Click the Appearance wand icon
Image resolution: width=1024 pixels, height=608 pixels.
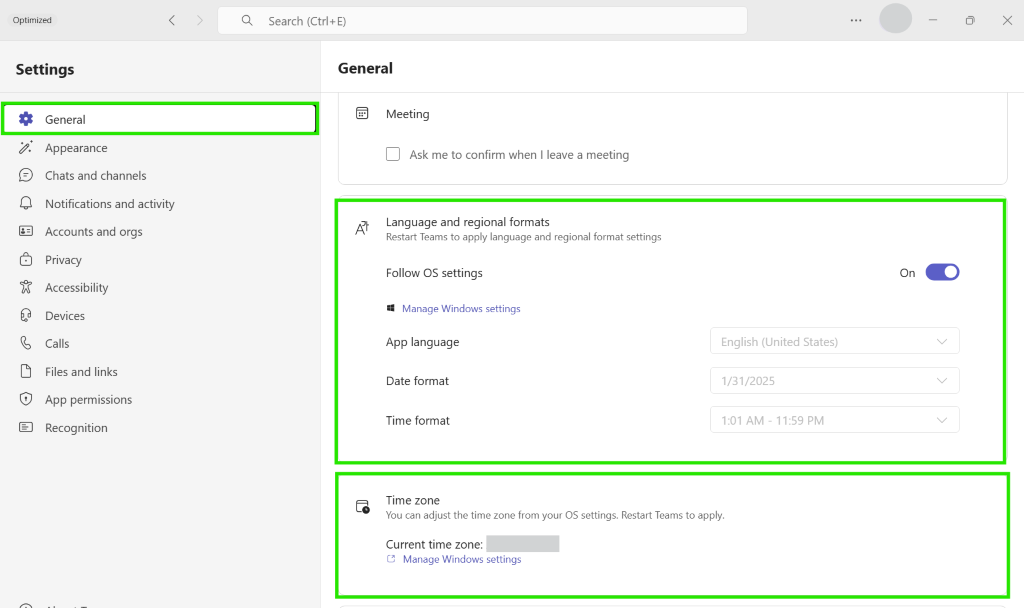[25, 148]
